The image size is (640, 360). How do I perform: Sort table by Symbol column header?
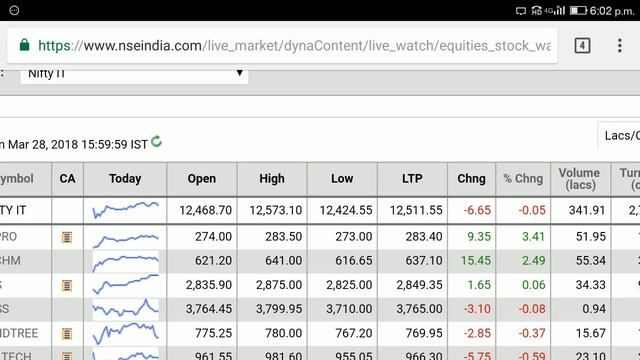25,179
